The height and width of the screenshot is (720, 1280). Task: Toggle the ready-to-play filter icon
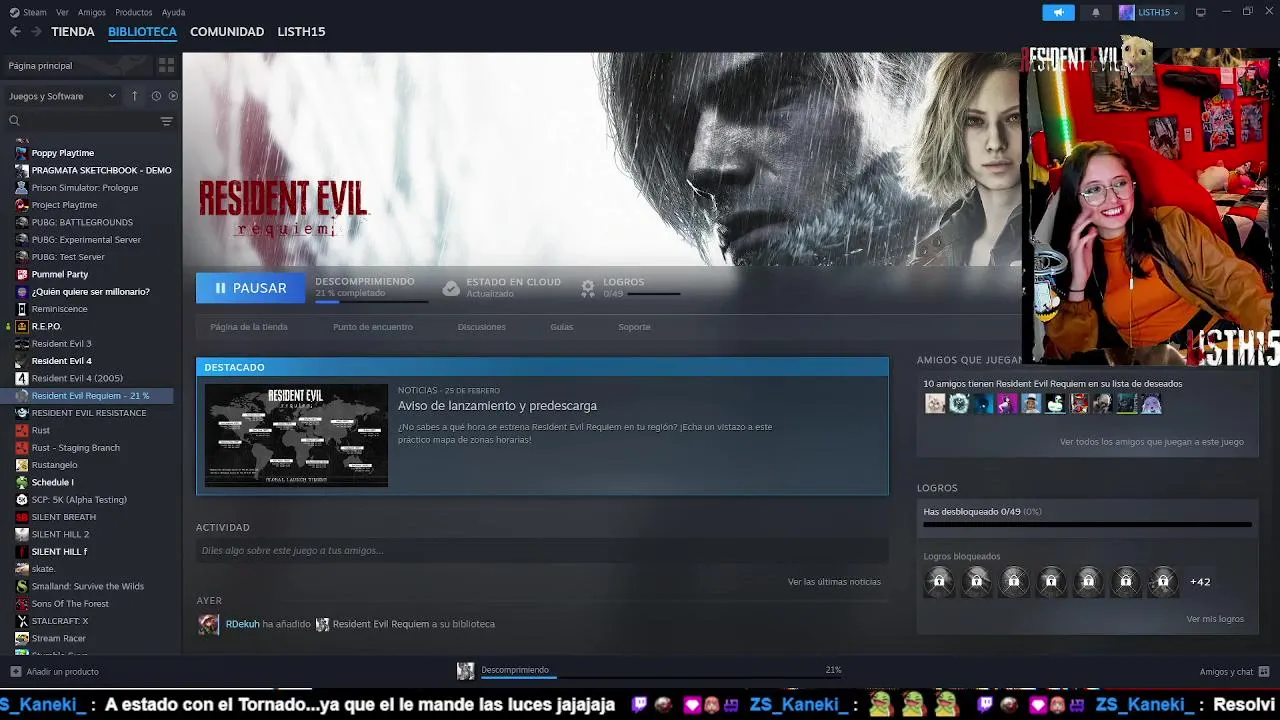point(173,96)
